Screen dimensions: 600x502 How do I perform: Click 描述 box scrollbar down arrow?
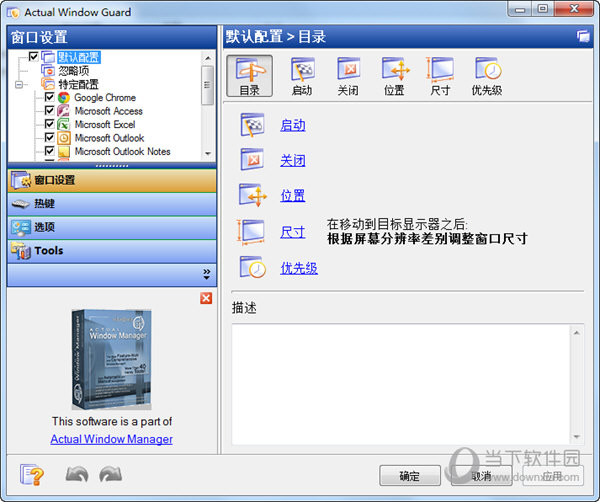tap(577, 437)
